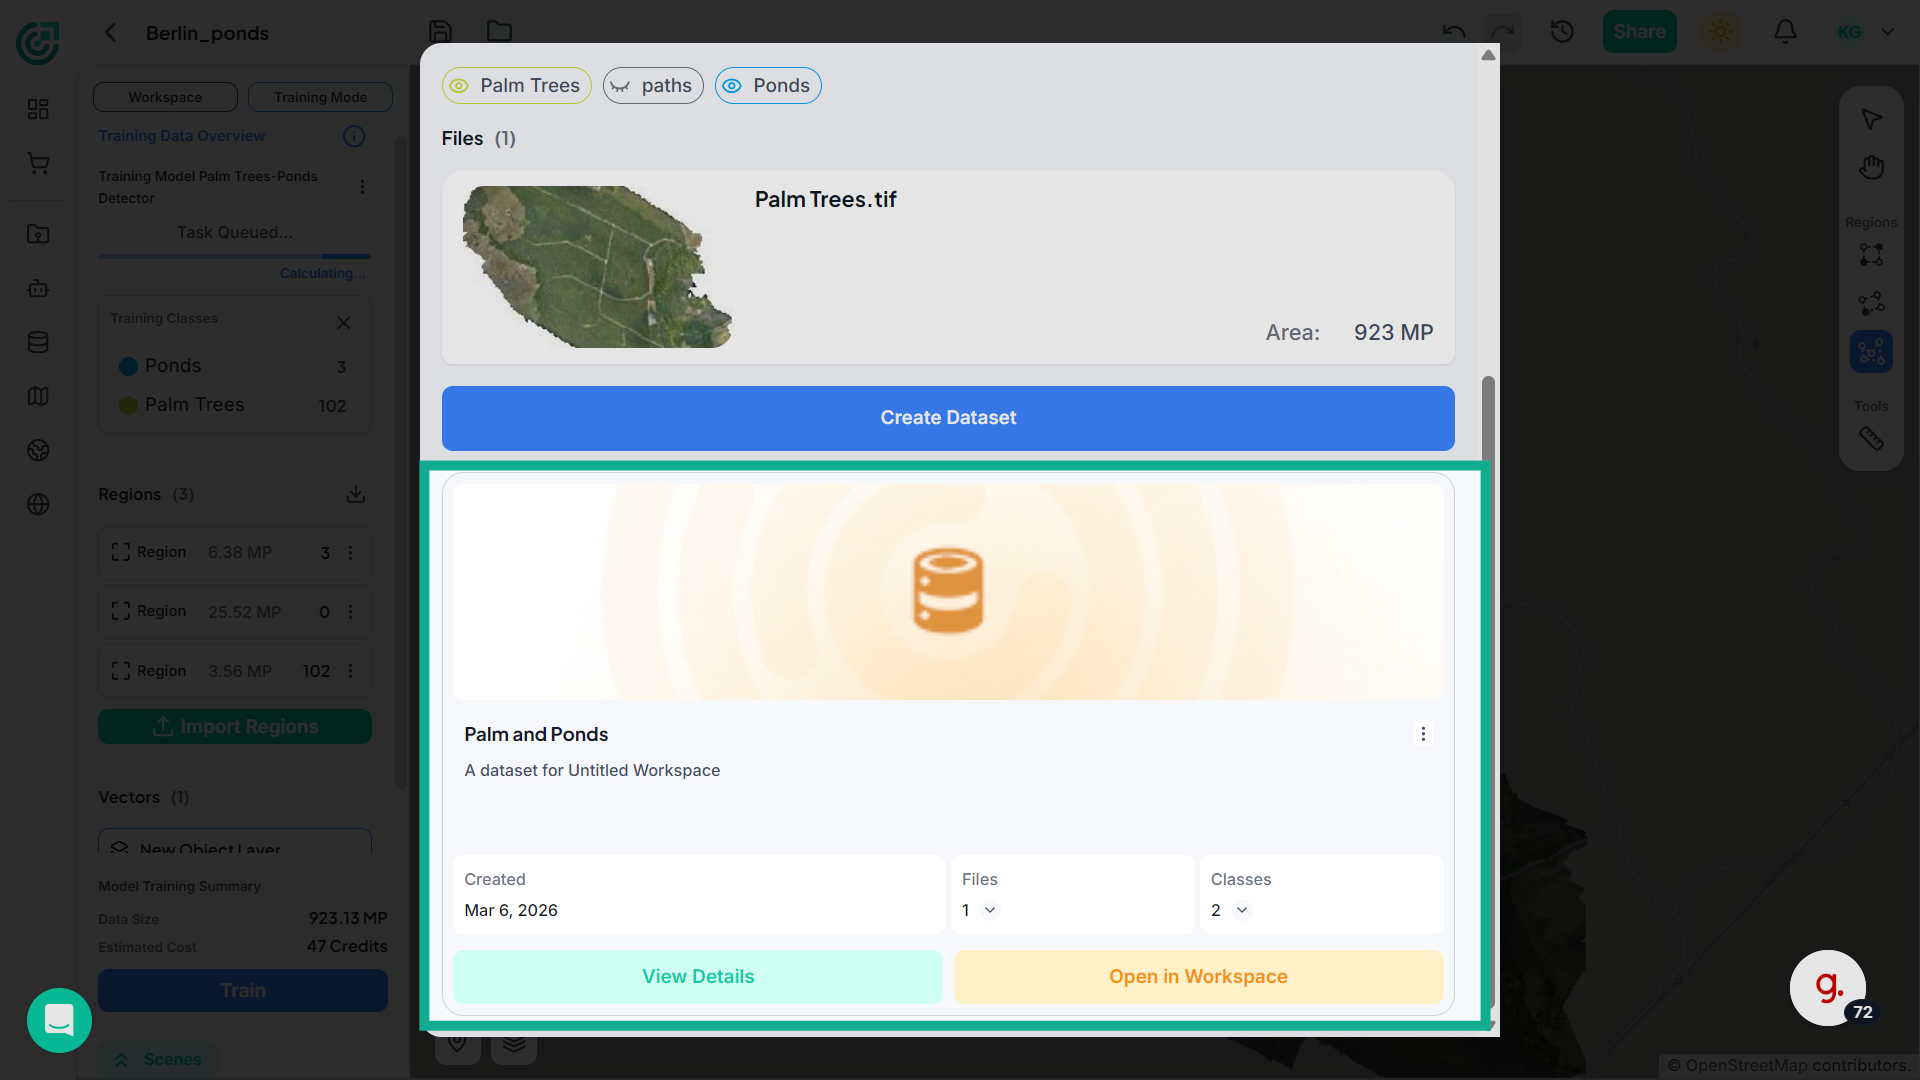Open the chat support bubble
The image size is (1920, 1080).
(x=59, y=1020)
